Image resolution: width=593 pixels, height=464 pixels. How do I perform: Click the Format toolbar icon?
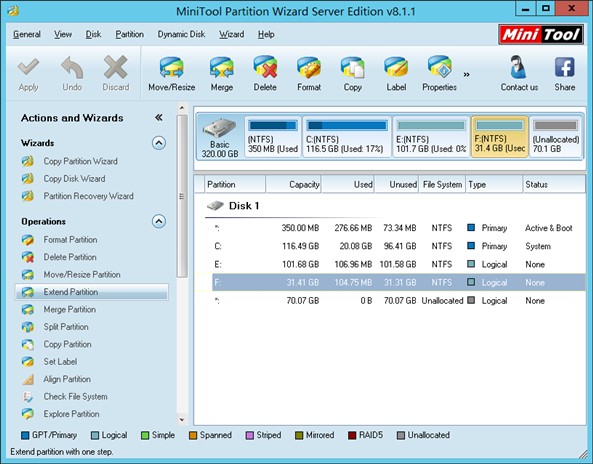pyautogui.click(x=309, y=67)
